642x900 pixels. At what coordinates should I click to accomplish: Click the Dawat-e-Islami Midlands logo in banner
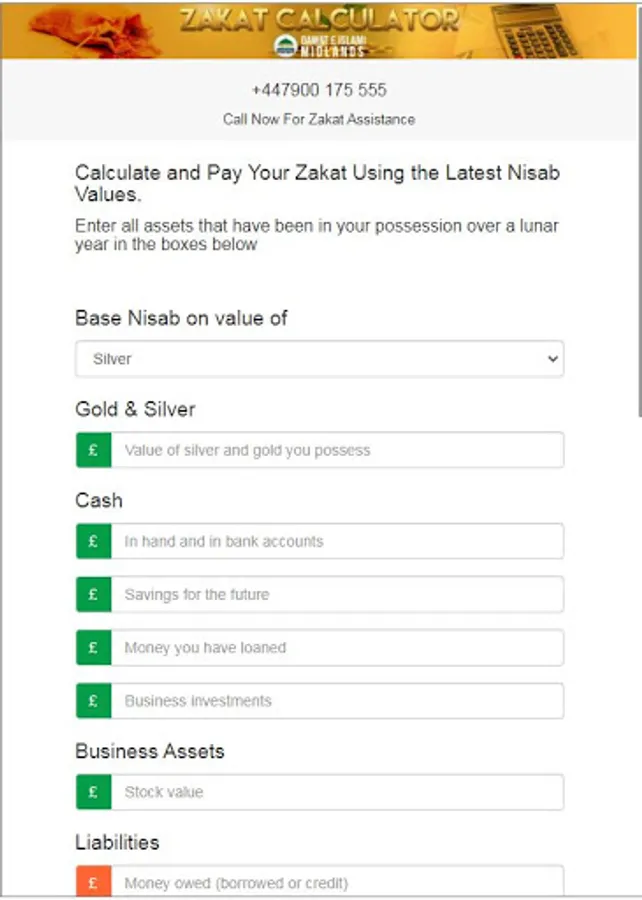(318, 45)
